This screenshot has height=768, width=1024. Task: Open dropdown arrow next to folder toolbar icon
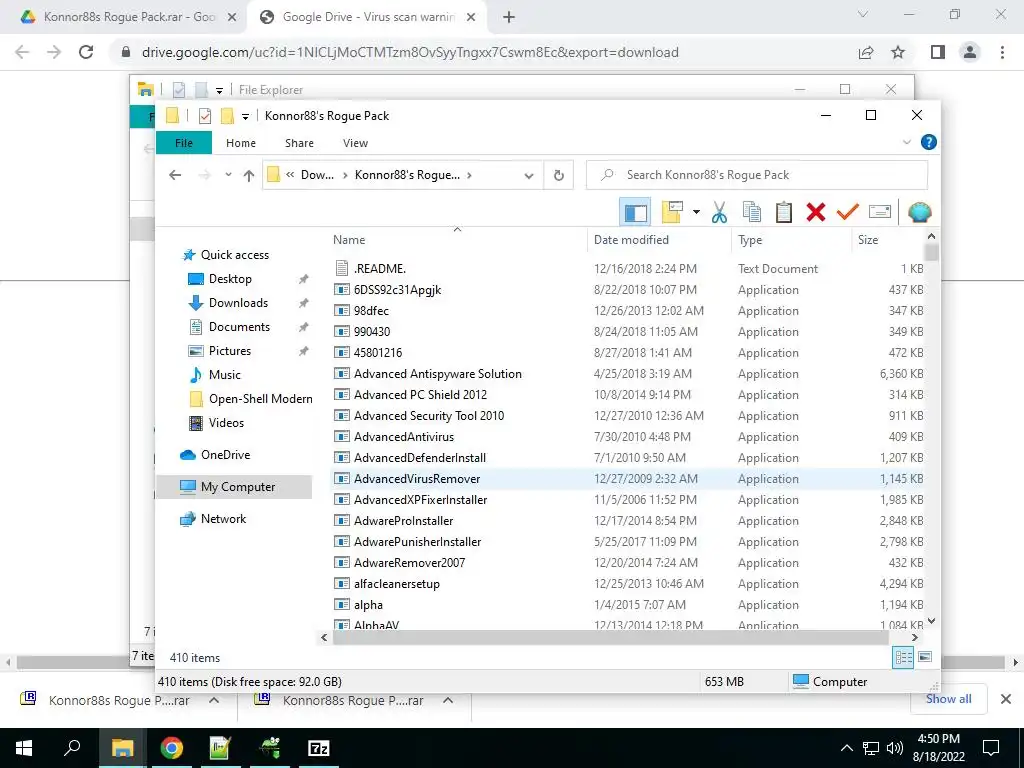click(x=696, y=212)
